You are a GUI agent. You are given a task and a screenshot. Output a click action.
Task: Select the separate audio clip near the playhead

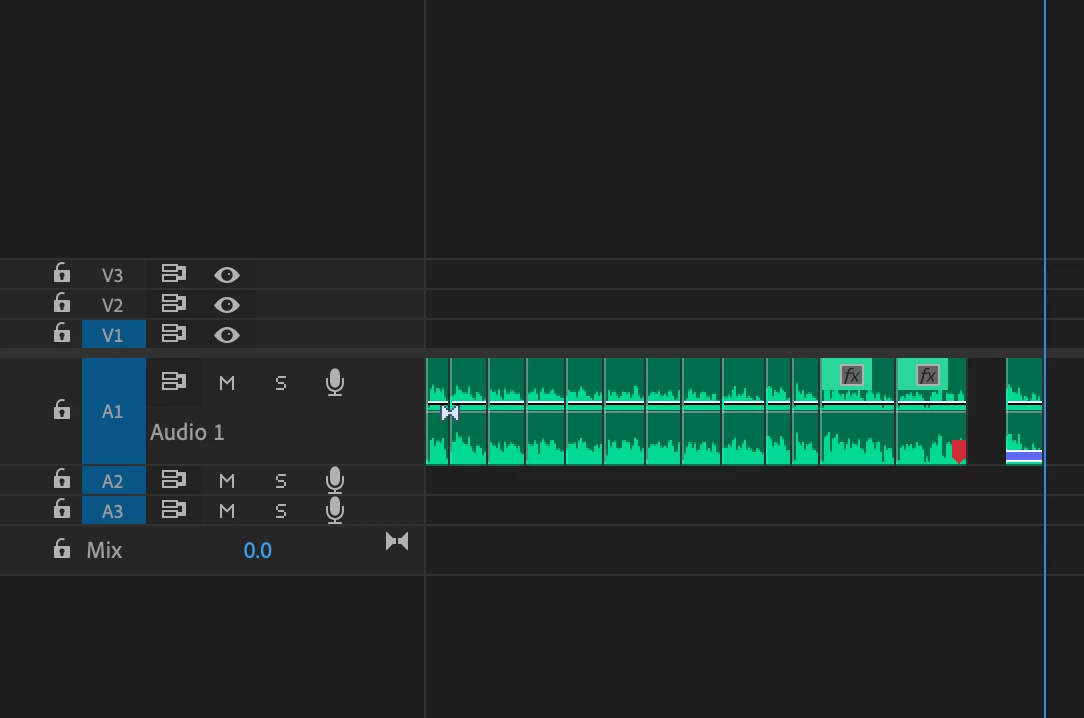[1024, 411]
